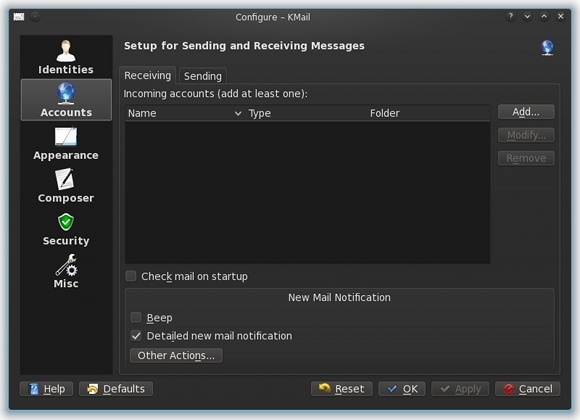Open Other Actions... notification settings
Image resolution: width=580 pixels, height=420 pixels.
click(x=176, y=356)
